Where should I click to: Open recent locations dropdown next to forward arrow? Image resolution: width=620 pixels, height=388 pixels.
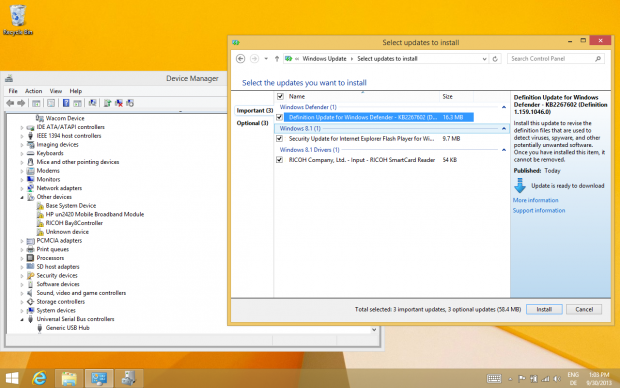[266, 59]
